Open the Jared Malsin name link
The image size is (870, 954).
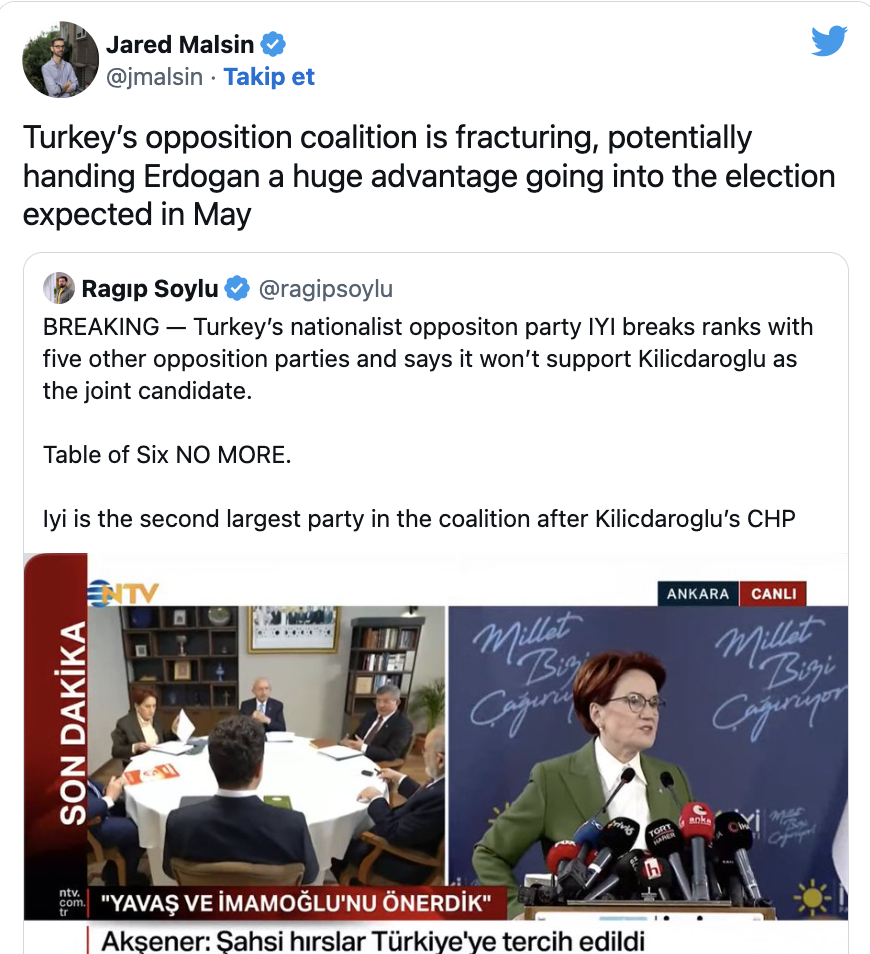178,45
